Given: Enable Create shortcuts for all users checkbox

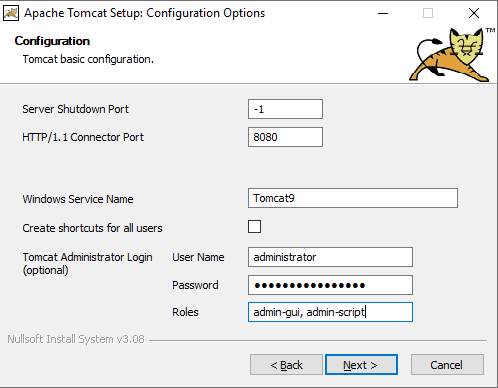Looking at the screenshot, I should pos(254,227).
